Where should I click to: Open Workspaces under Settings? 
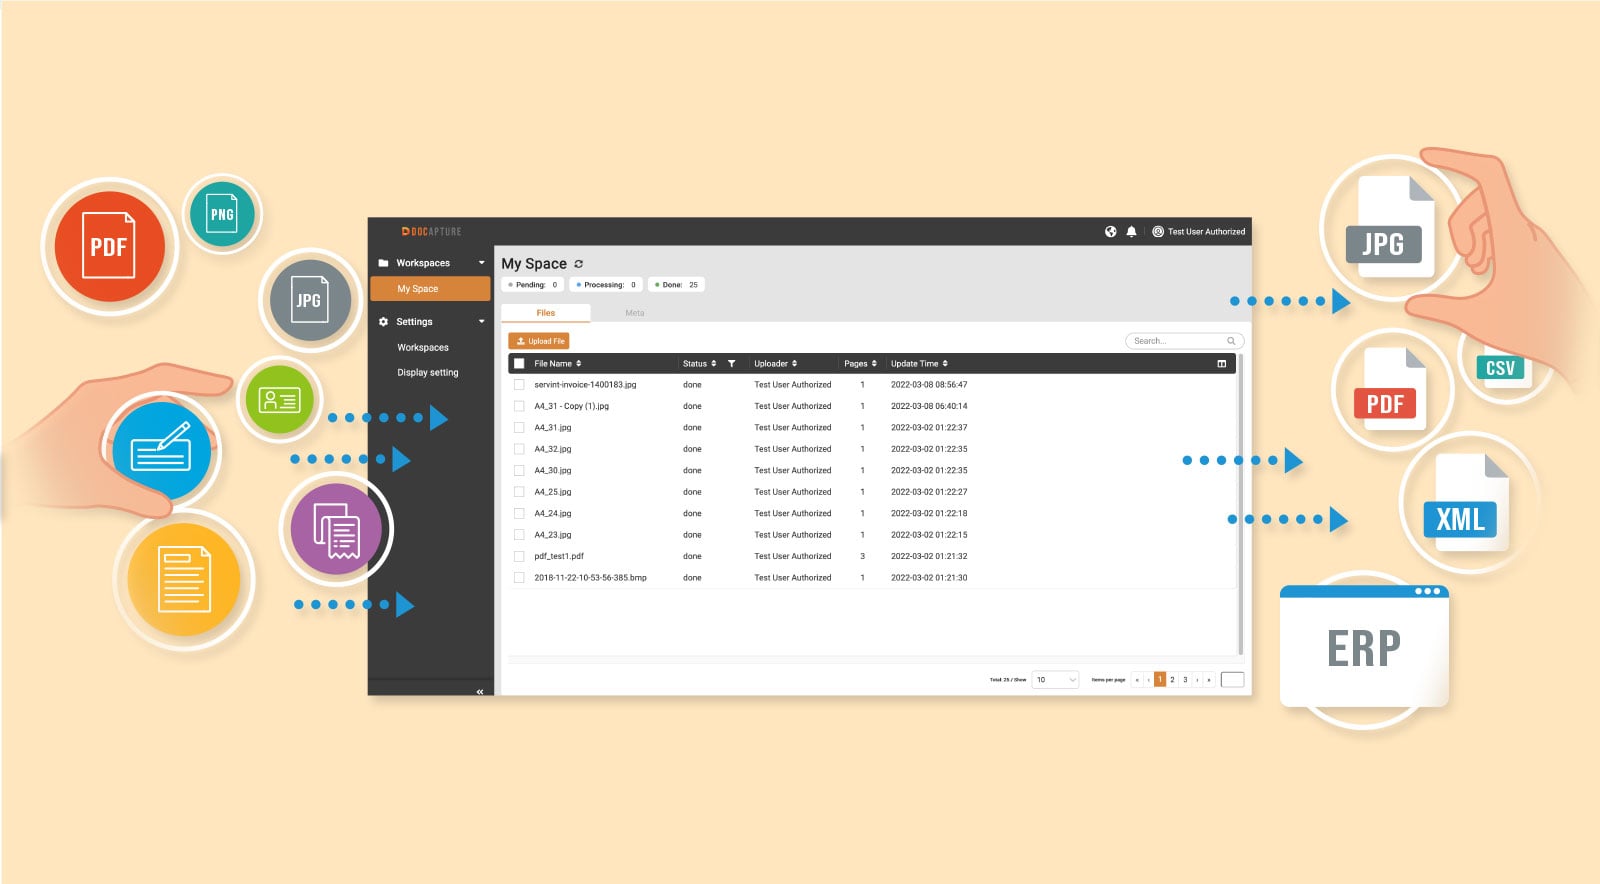click(423, 348)
